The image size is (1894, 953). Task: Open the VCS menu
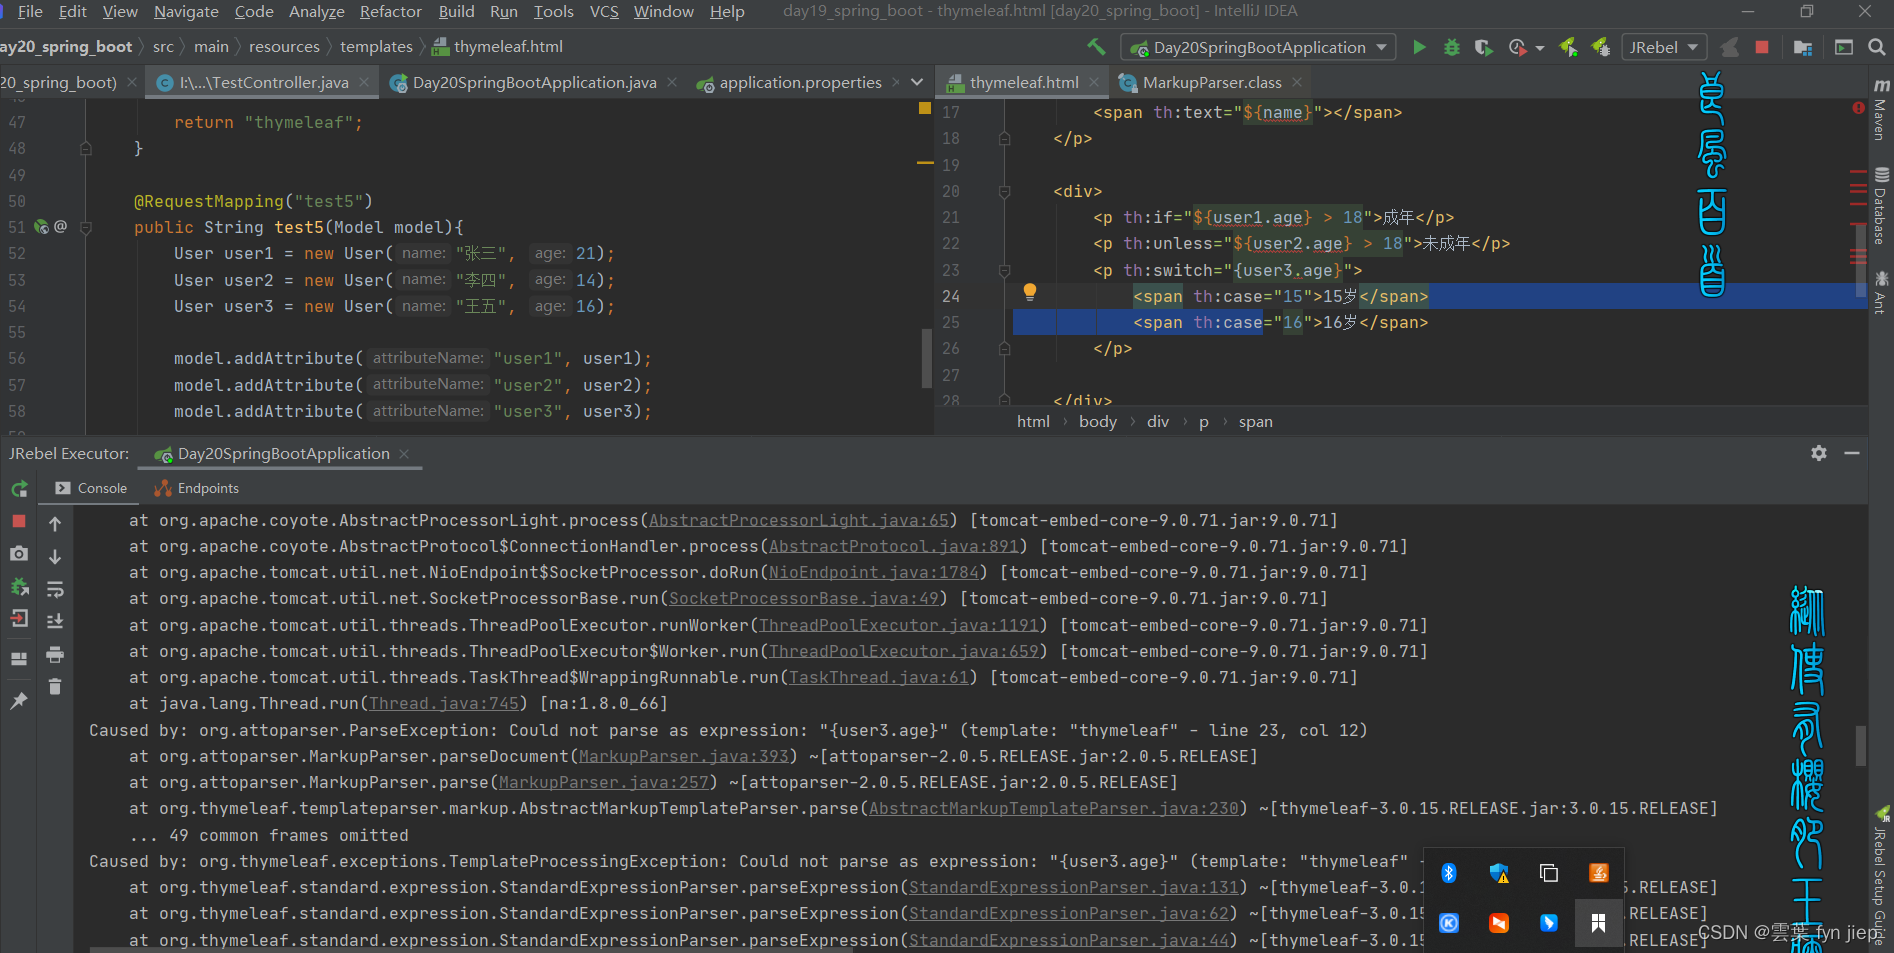(x=604, y=11)
